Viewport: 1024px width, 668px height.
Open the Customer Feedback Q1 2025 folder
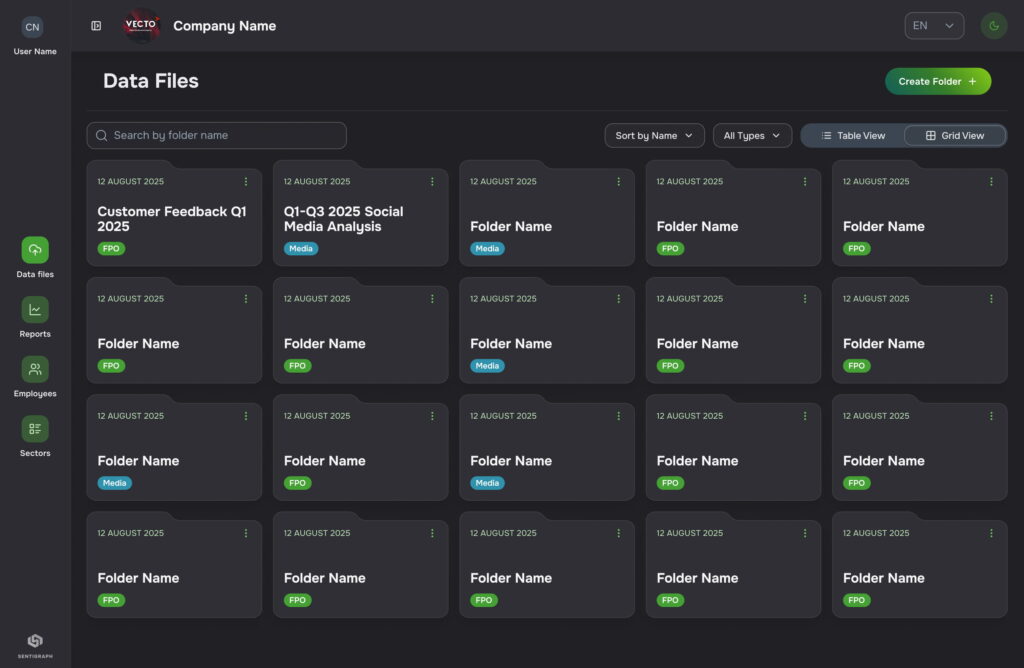(x=172, y=219)
